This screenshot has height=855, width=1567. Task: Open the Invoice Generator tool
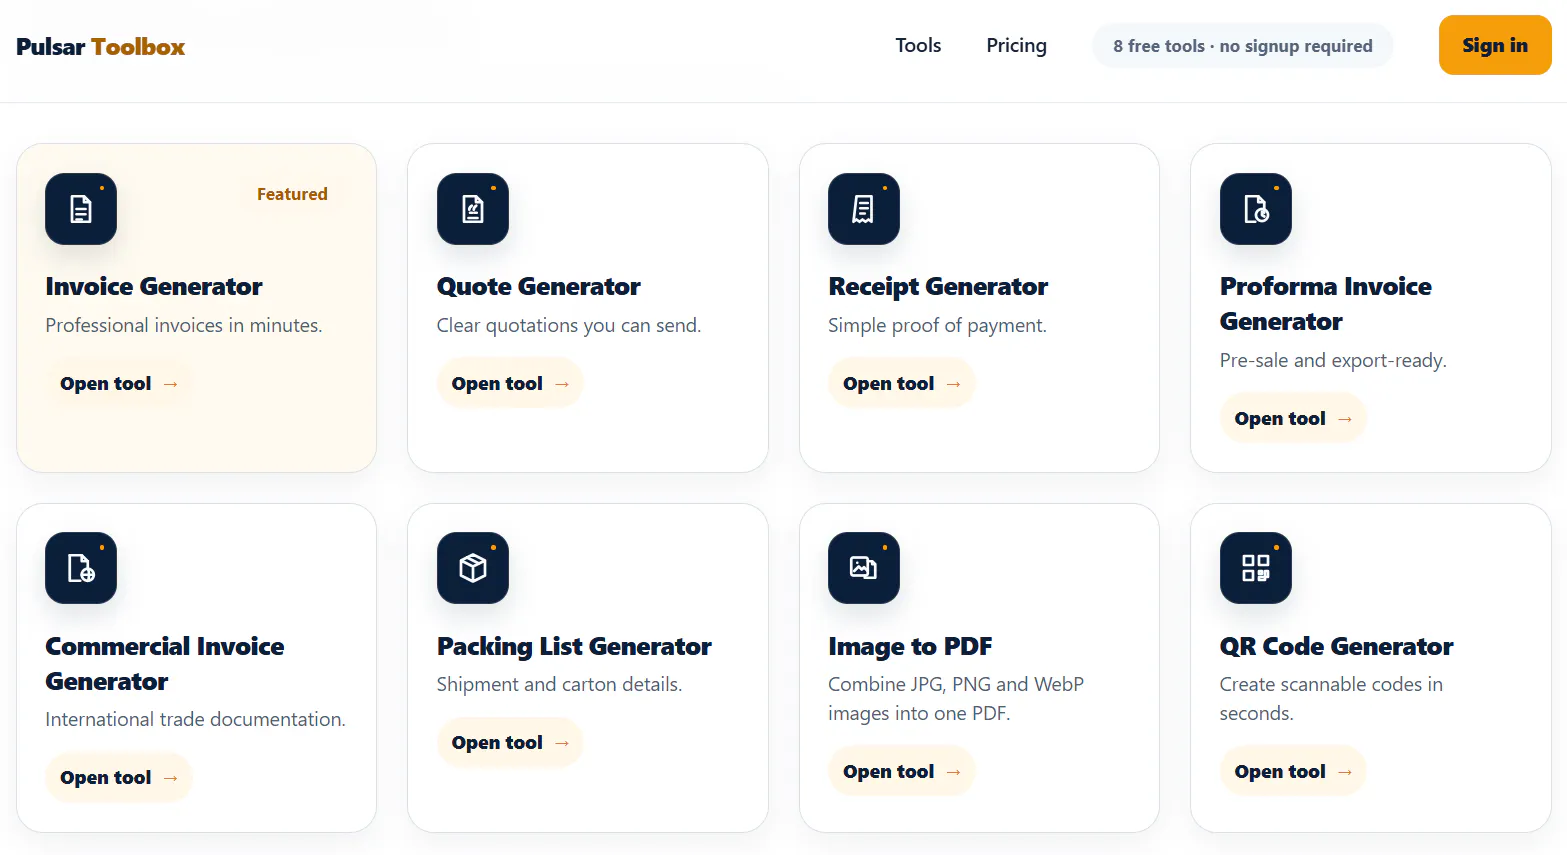[119, 383]
